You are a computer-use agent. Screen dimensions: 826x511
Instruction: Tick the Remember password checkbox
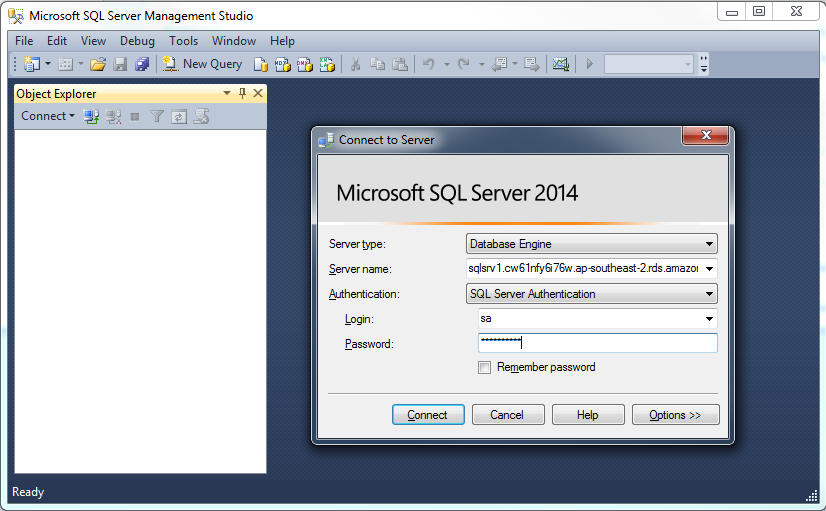(484, 367)
